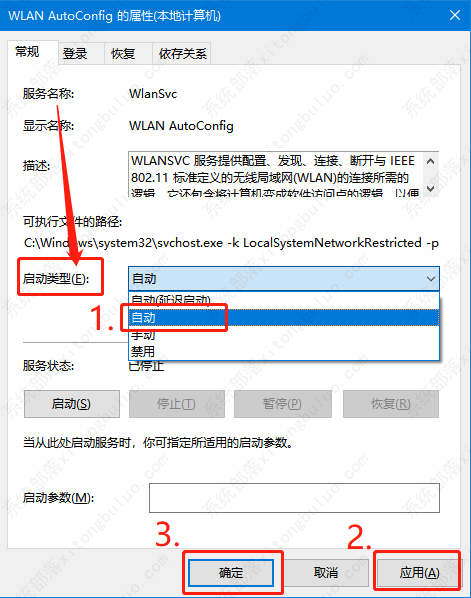471x598 pixels.
Task: Click the 停止(T) button
Action: 177,404
